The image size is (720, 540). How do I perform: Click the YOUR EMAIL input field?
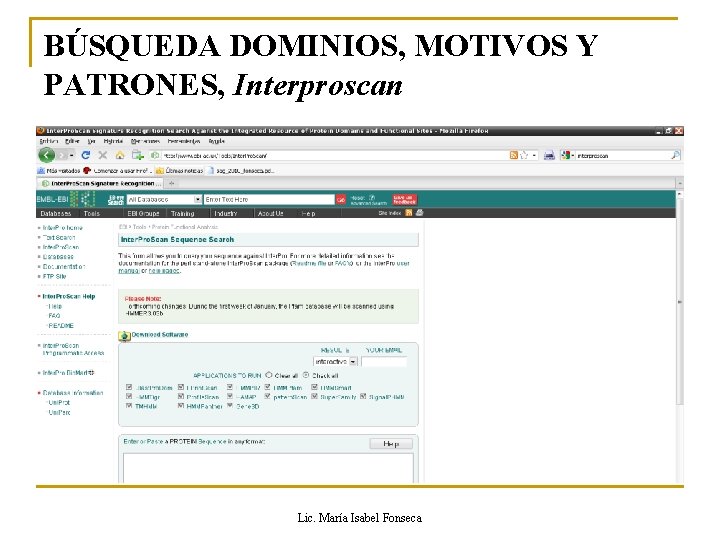click(x=384, y=362)
